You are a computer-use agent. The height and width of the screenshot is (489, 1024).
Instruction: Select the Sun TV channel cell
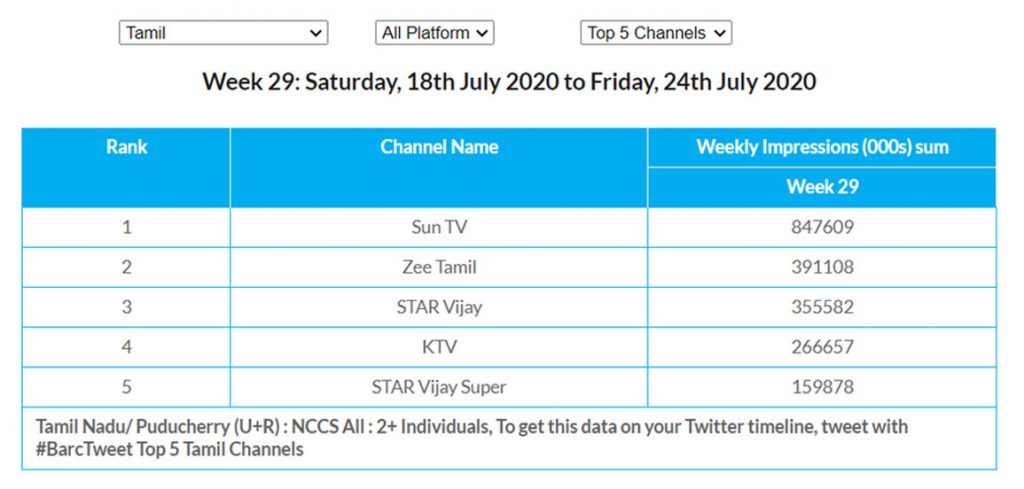[439, 227]
